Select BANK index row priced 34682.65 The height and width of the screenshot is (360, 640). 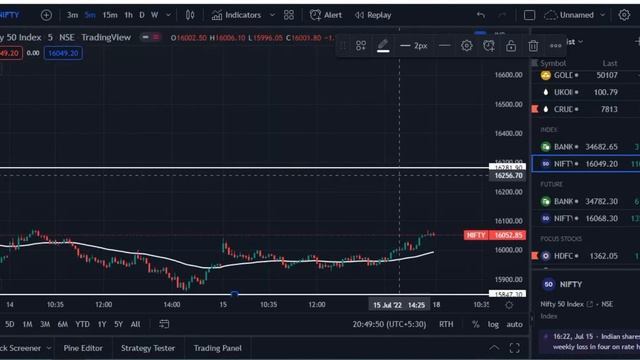(586, 147)
